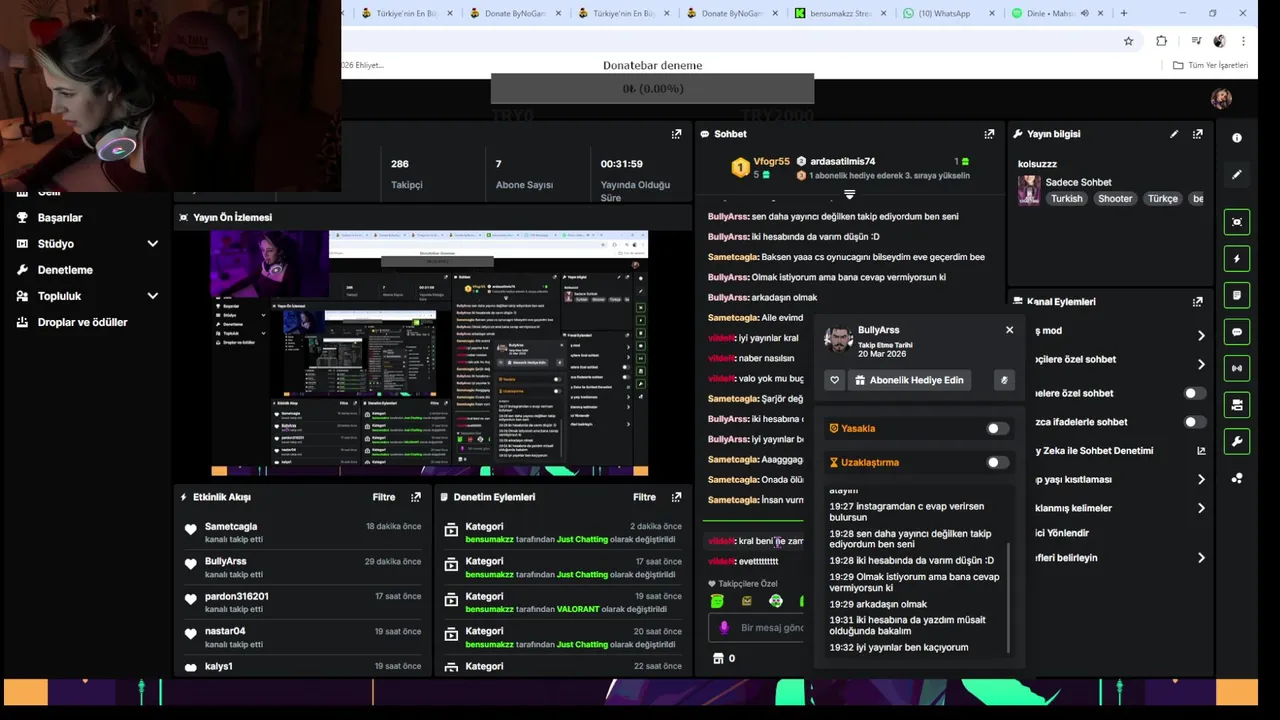This screenshot has width=1280, height=720.
Task: Expand the yaşı kısıtlaması chevron
Action: coord(1201,480)
